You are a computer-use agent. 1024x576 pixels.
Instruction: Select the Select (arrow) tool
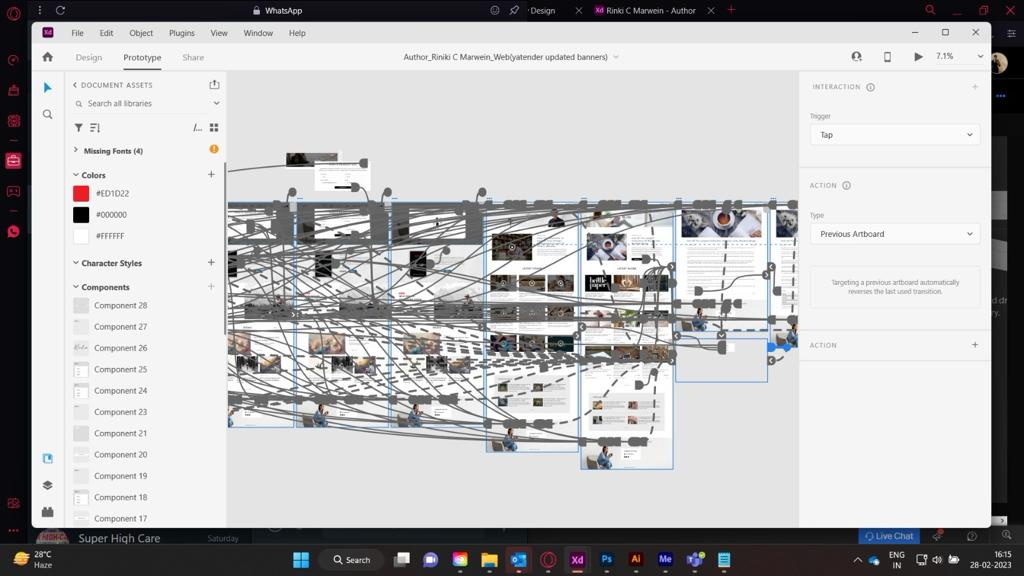(47, 88)
